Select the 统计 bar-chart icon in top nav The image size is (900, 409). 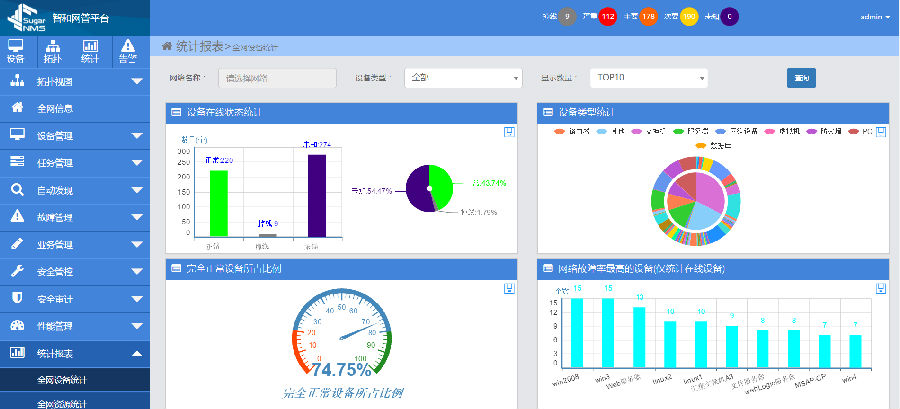pyautogui.click(x=90, y=51)
